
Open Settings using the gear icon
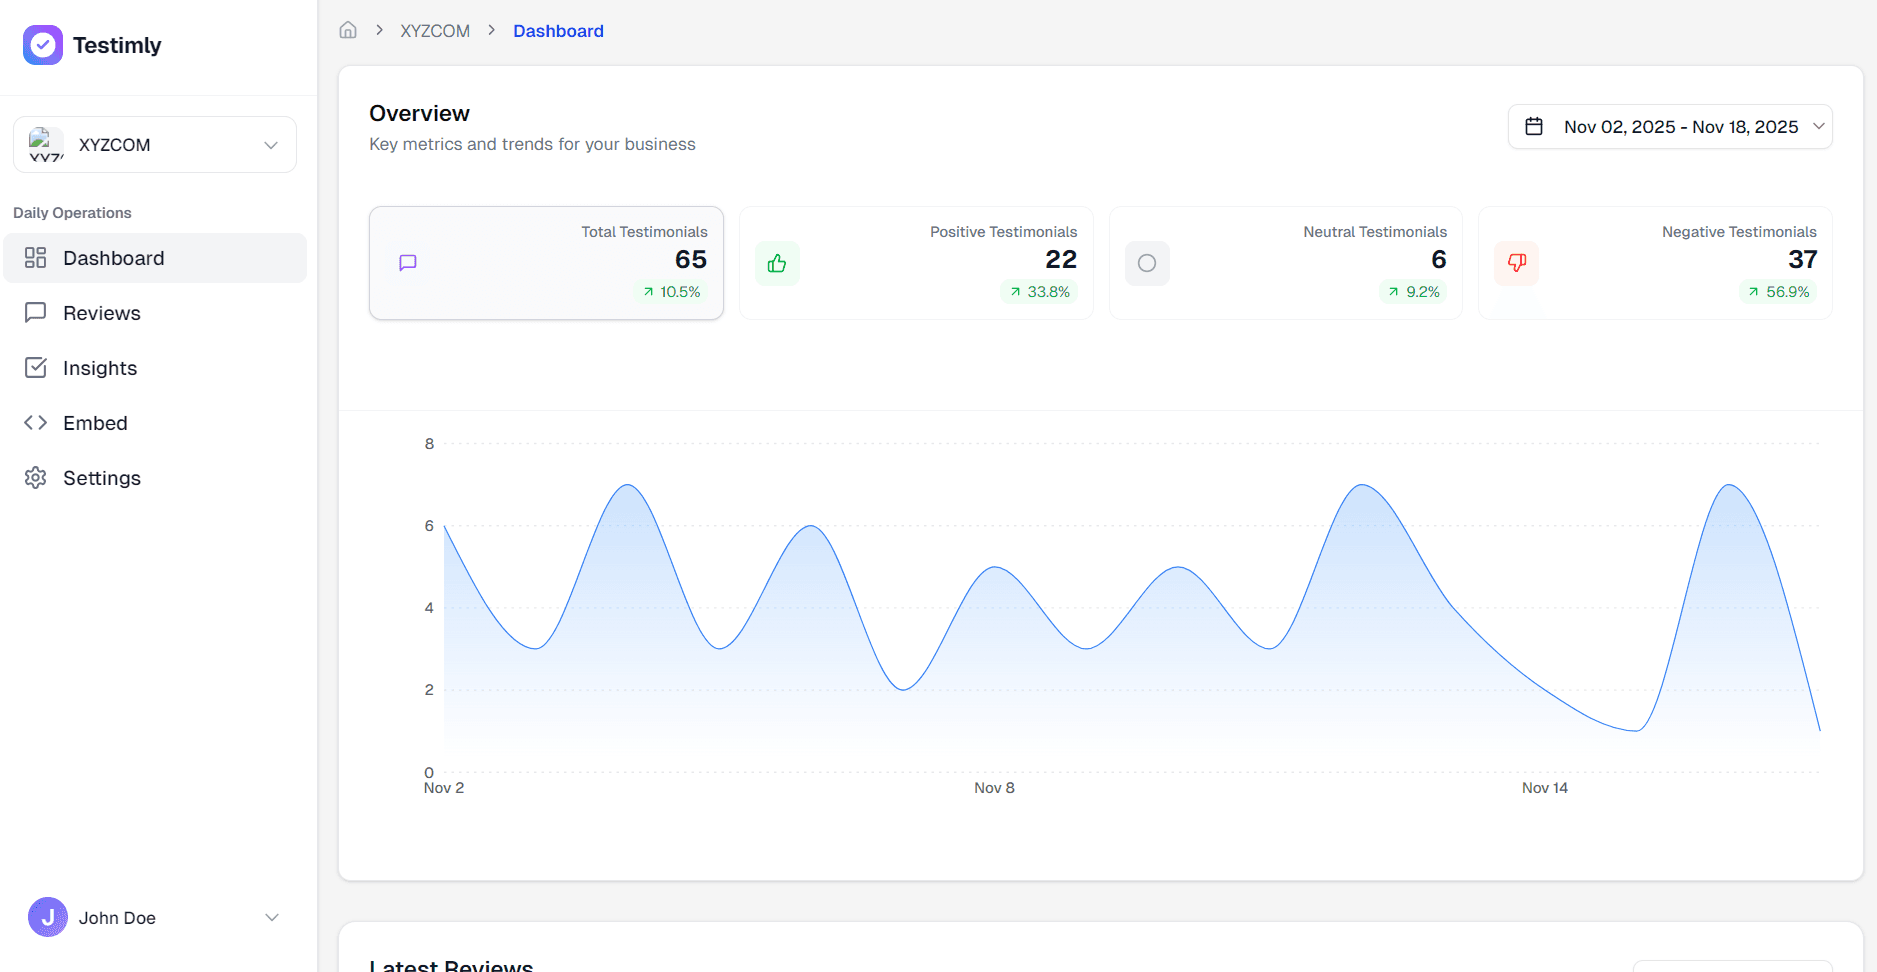[x=36, y=477]
